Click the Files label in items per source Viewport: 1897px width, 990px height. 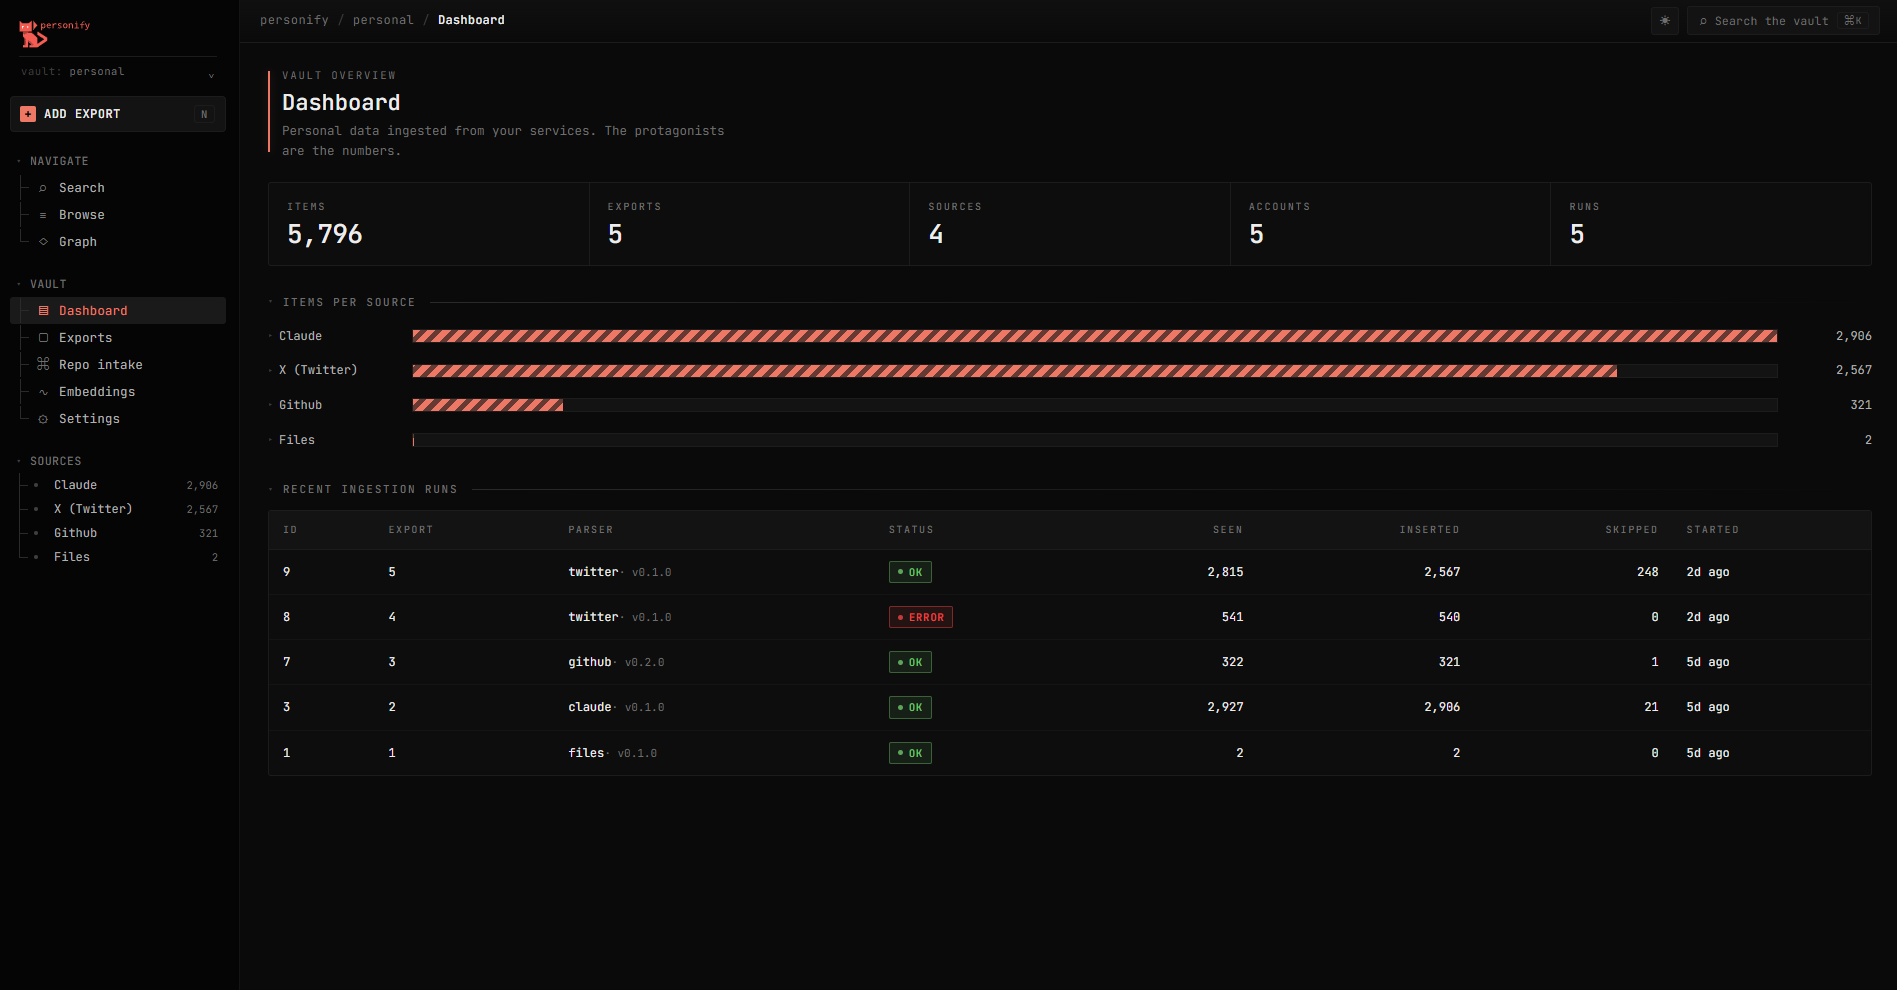(297, 440)
